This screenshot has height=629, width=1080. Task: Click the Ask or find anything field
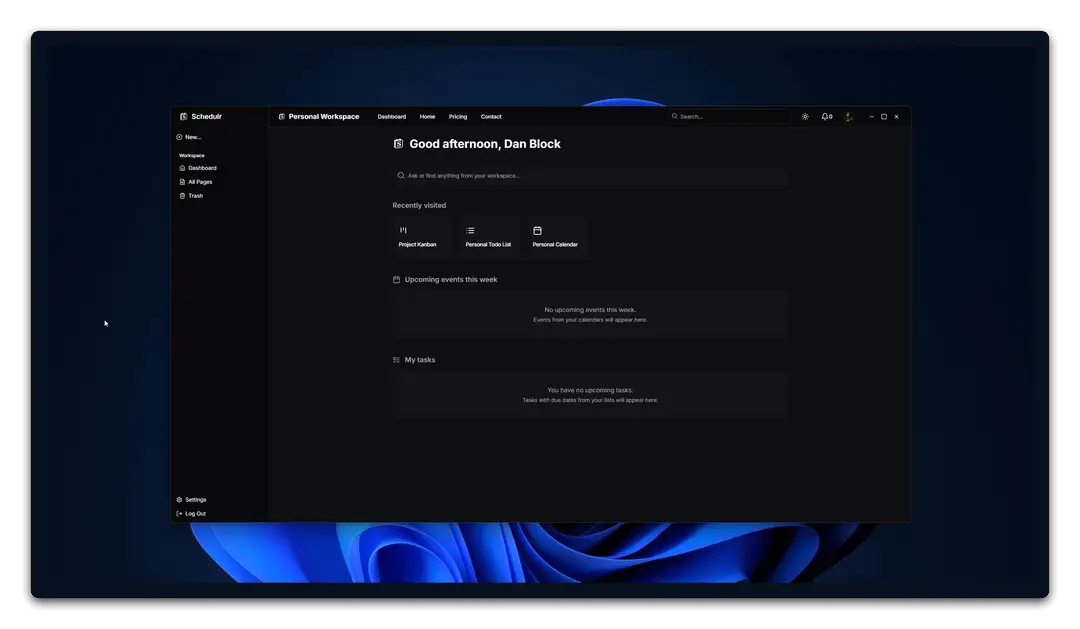(590, 176)
